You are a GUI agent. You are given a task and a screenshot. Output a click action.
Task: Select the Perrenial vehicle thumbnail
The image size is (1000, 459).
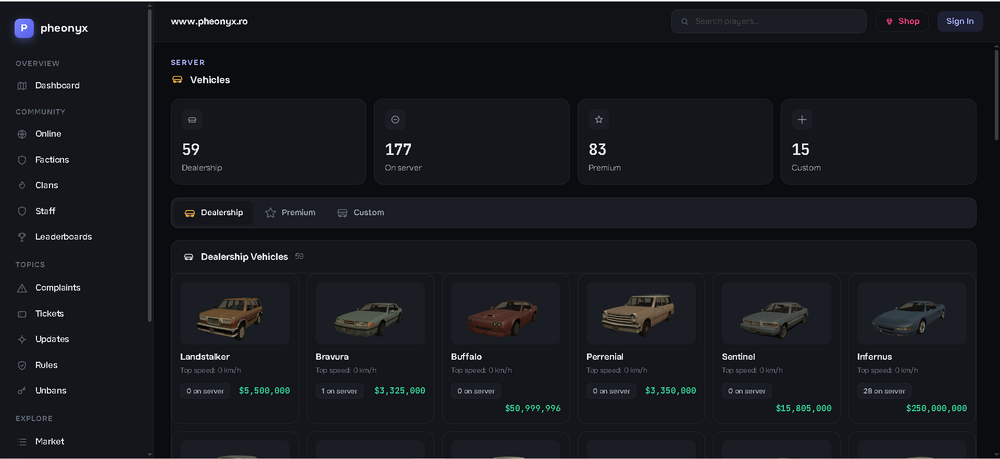tap(641, 314)
